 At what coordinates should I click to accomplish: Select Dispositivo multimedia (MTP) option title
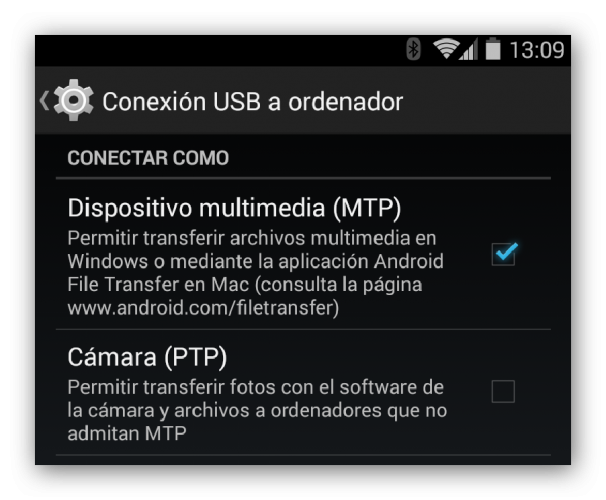[x=234, y=208]
